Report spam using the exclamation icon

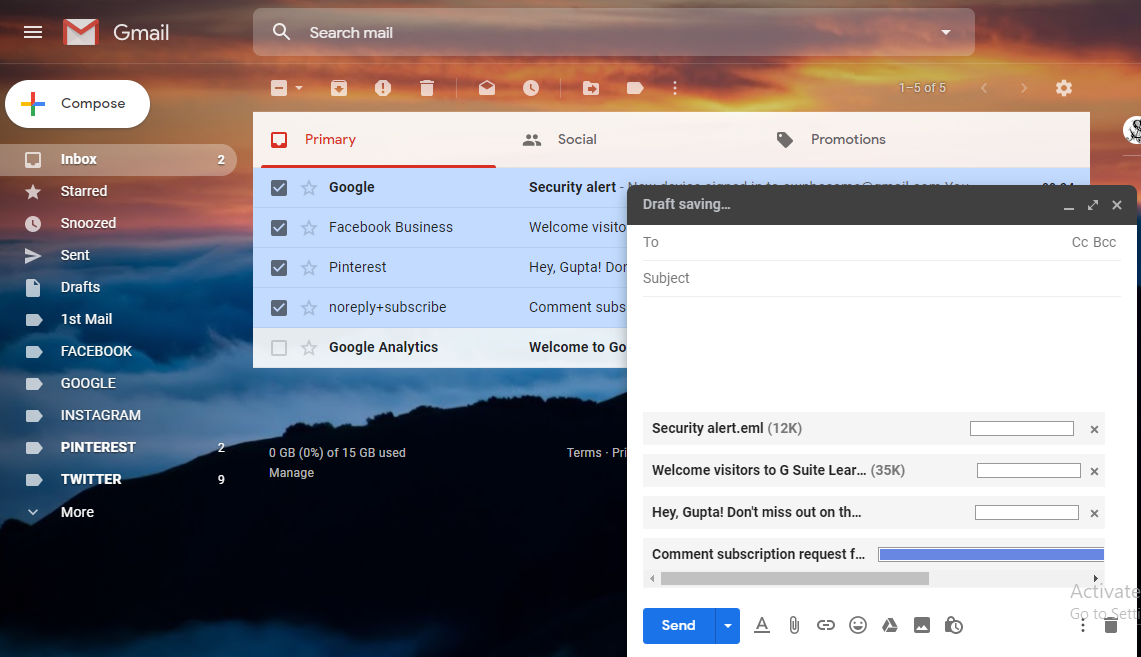(x=383, y=88)
